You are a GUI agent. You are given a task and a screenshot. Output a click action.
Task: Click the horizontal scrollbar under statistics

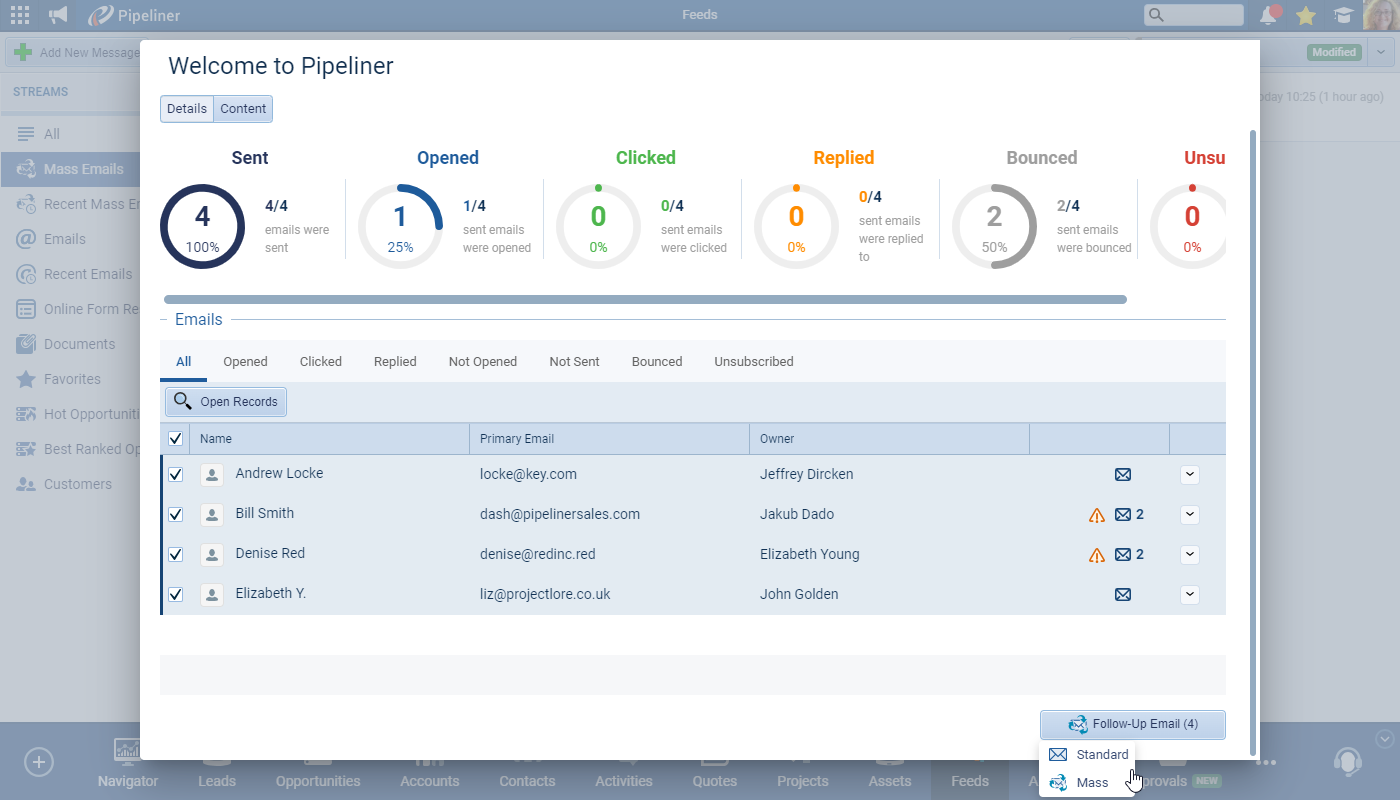click(645, 299)
